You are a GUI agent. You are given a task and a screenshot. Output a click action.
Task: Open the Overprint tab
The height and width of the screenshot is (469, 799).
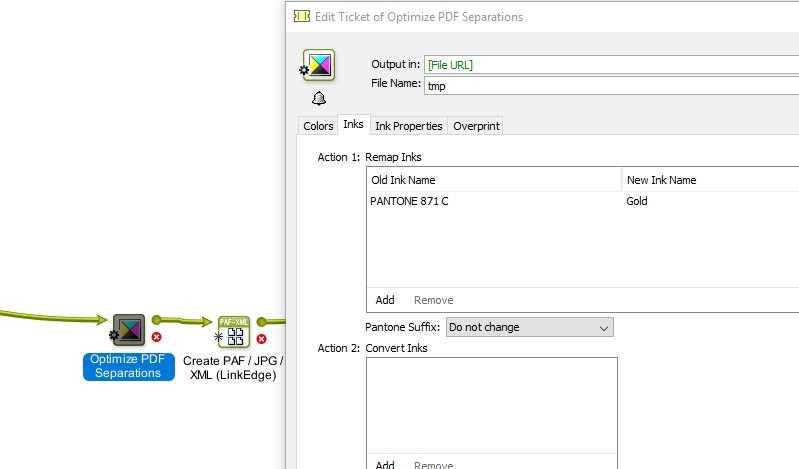tap(476, 126)
